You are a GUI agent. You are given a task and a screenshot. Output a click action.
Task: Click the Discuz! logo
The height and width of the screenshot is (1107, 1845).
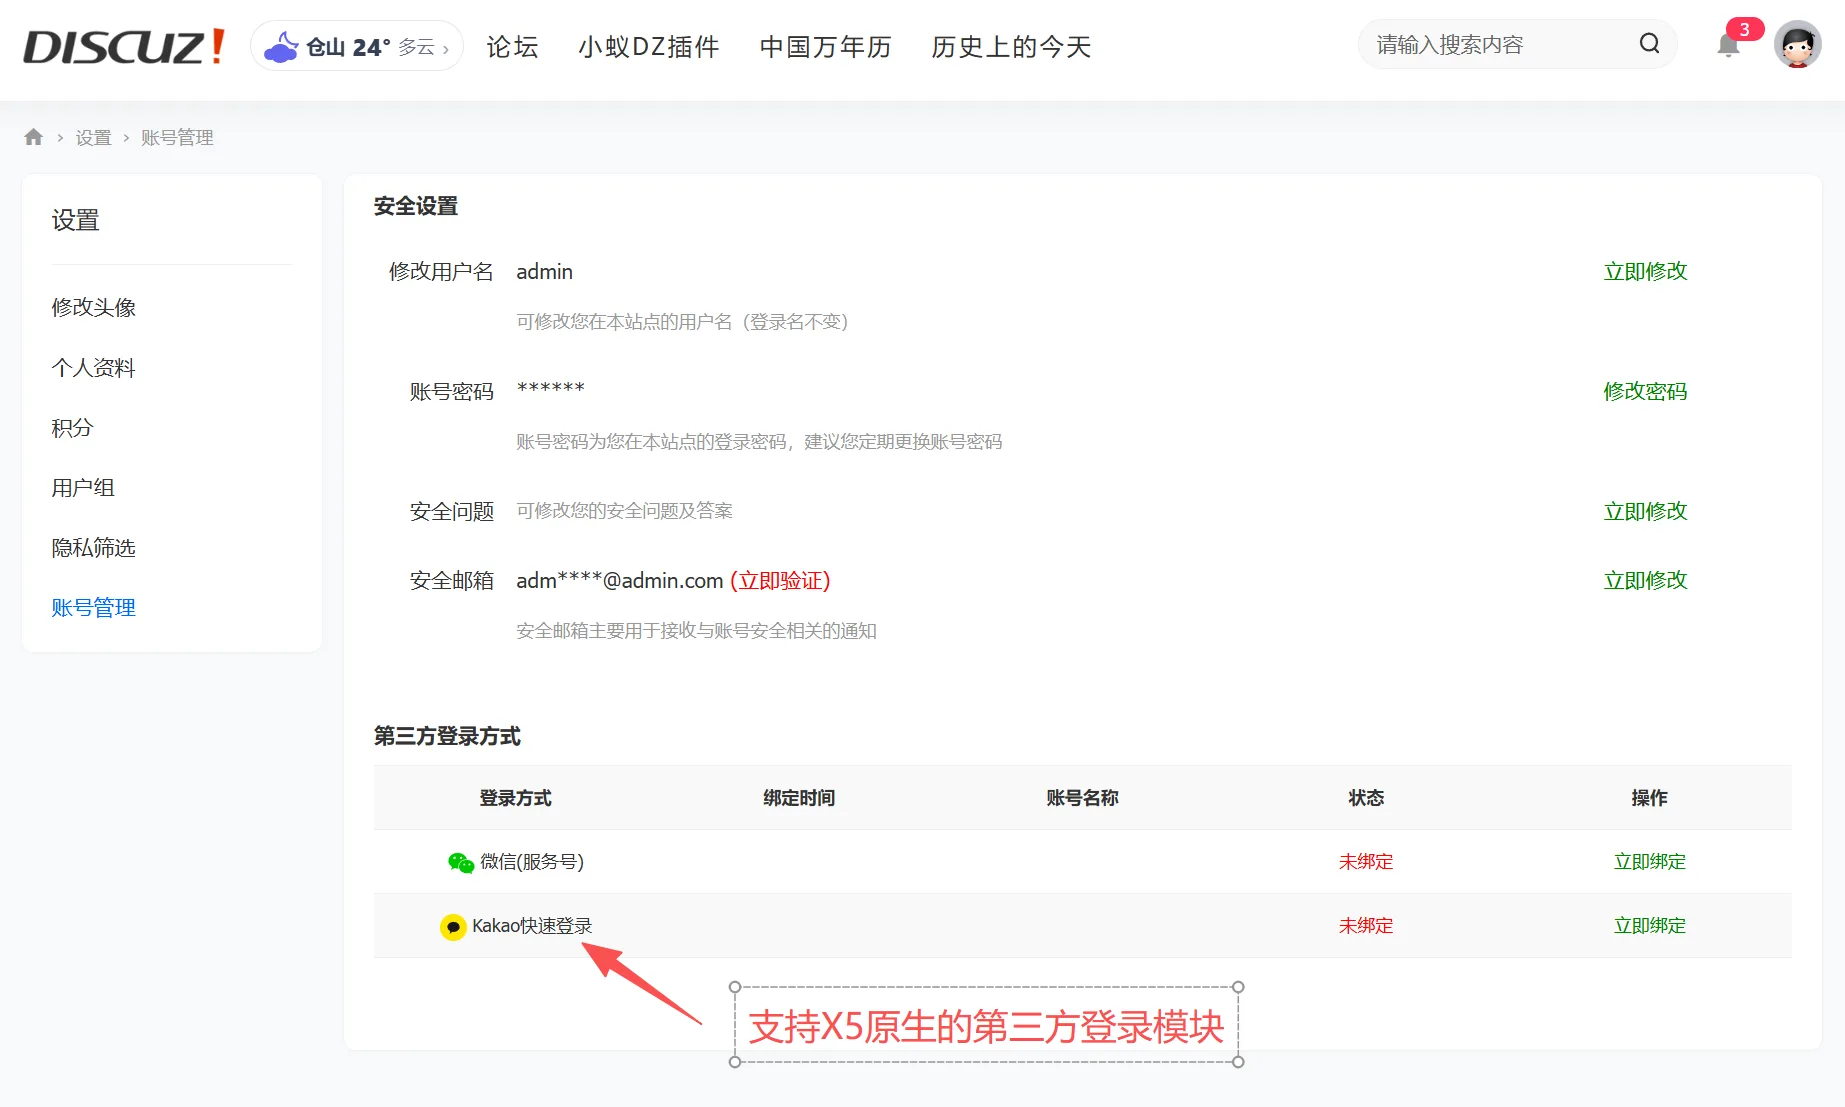point(124,46)
